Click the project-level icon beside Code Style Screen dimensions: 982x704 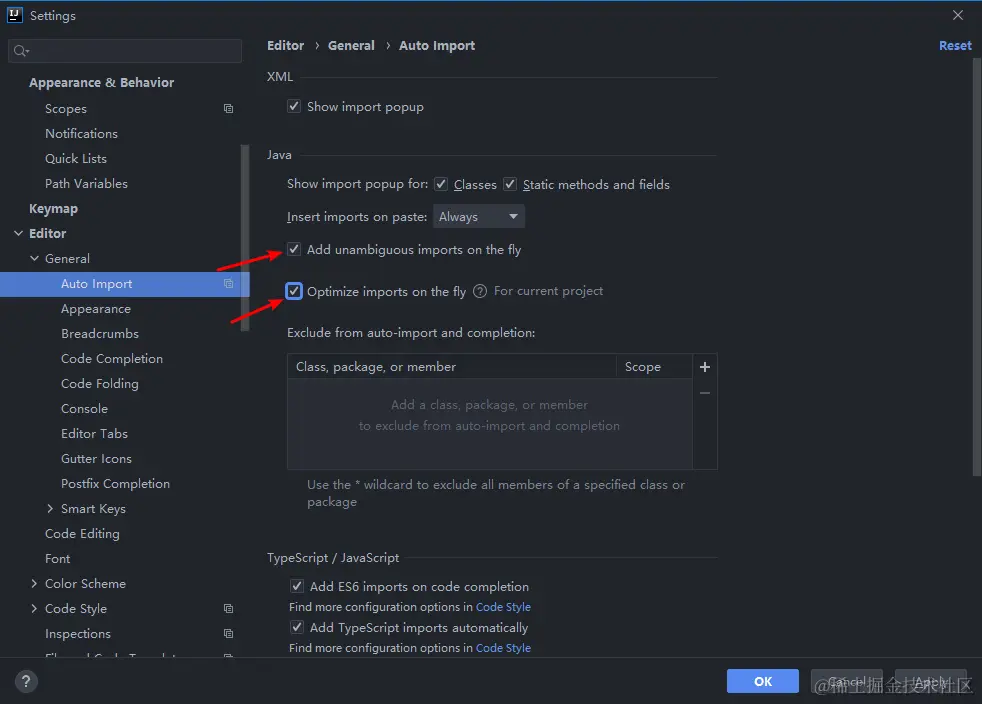point(229,609)
